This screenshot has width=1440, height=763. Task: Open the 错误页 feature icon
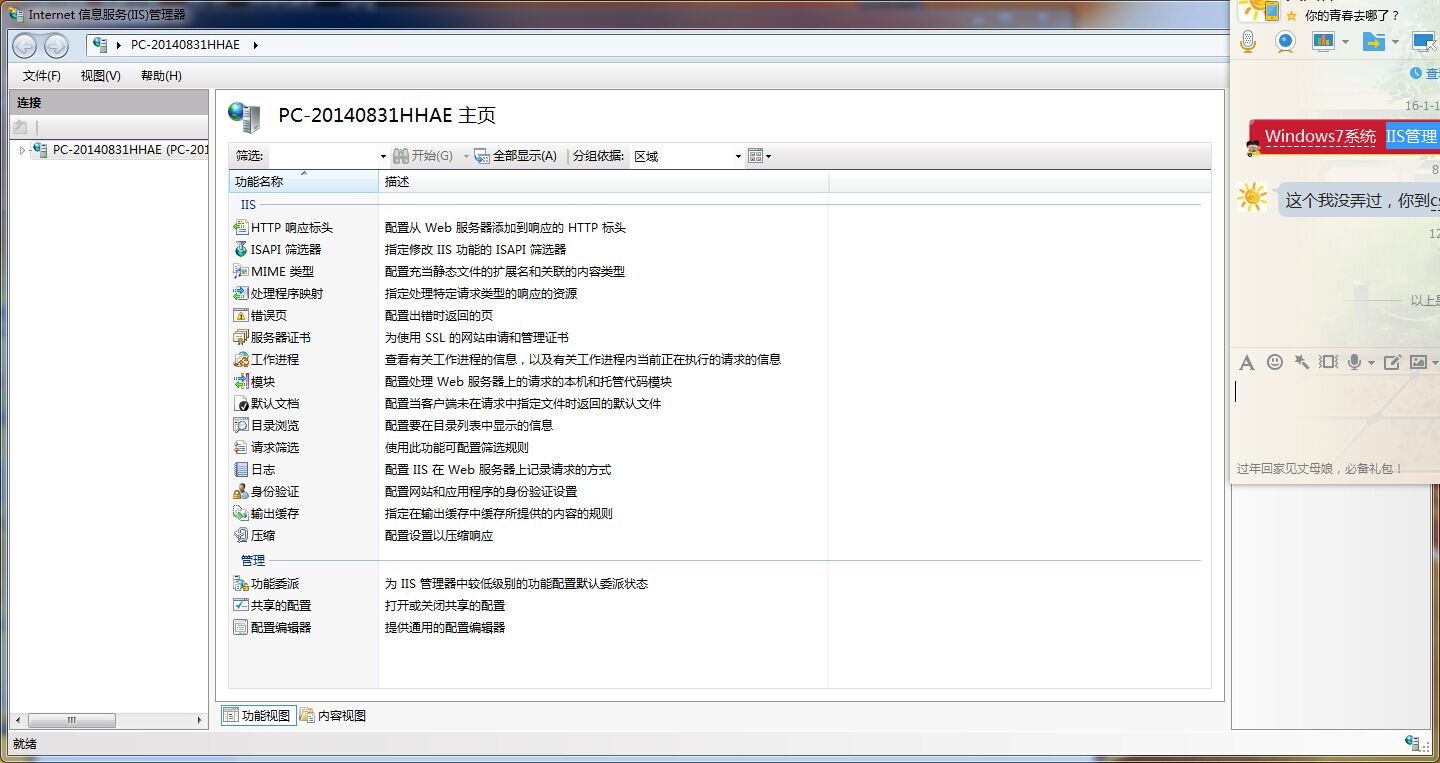click(240, 316)
